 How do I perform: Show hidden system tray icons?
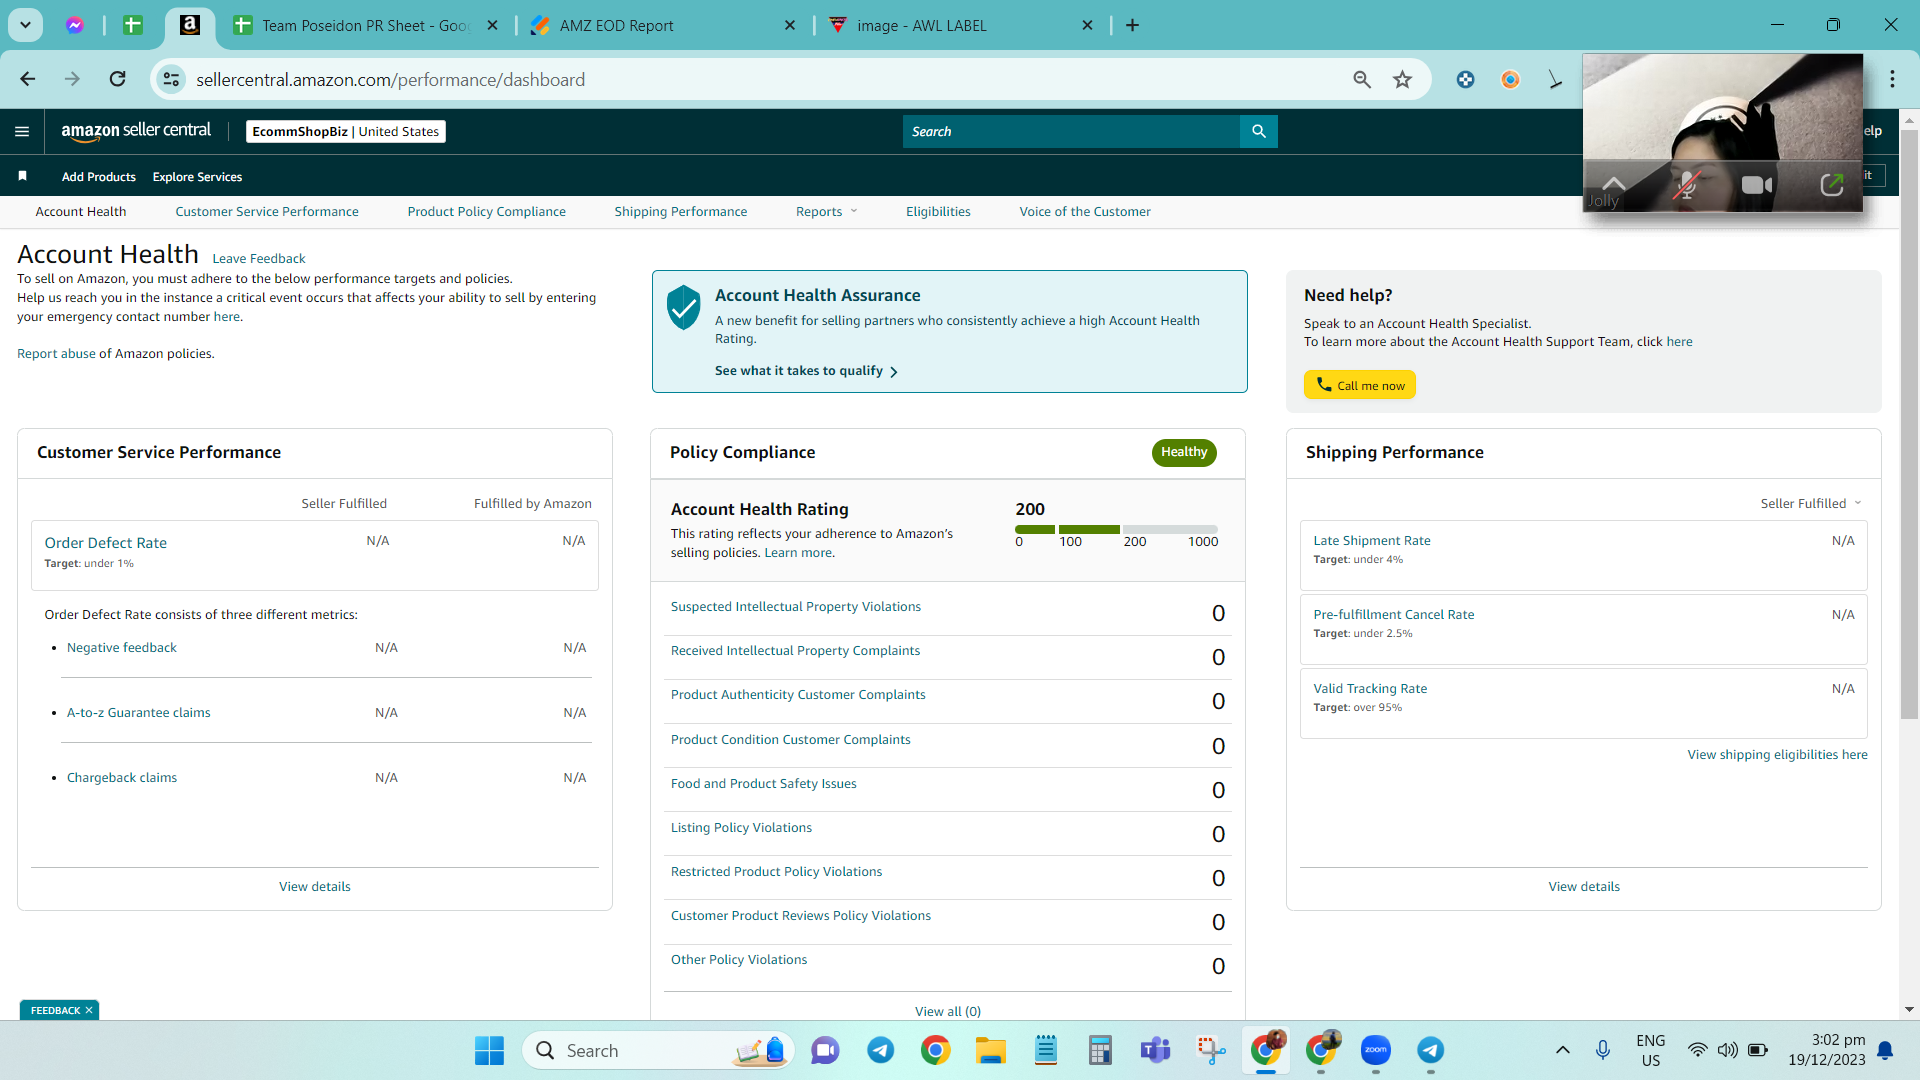(1562, 1050)
